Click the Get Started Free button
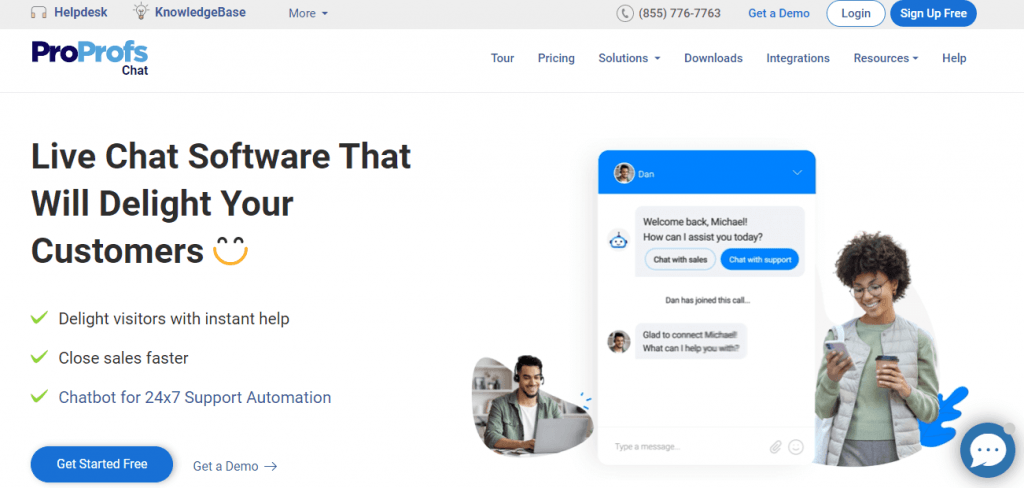Image resolution: width=1024 pixels, height=488 pixels. (x=102, y=464)
